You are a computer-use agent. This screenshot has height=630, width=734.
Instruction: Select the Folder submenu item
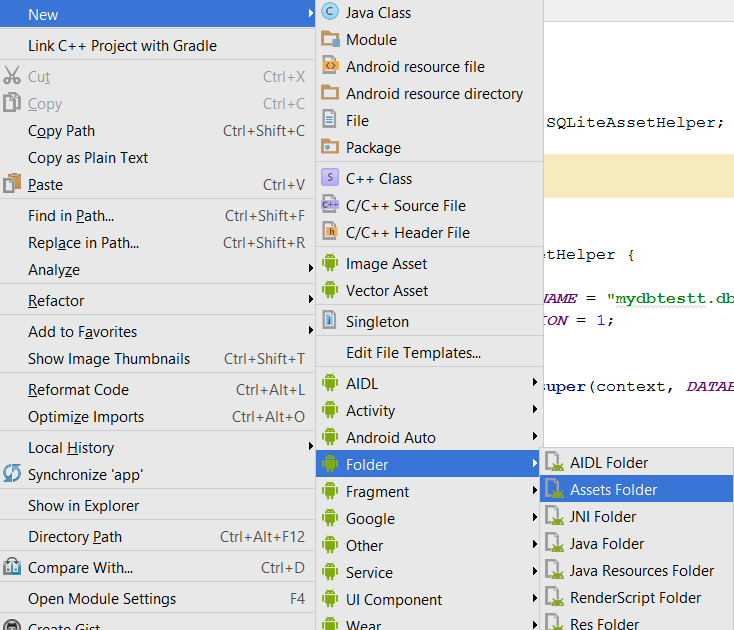tap(427, 464)
